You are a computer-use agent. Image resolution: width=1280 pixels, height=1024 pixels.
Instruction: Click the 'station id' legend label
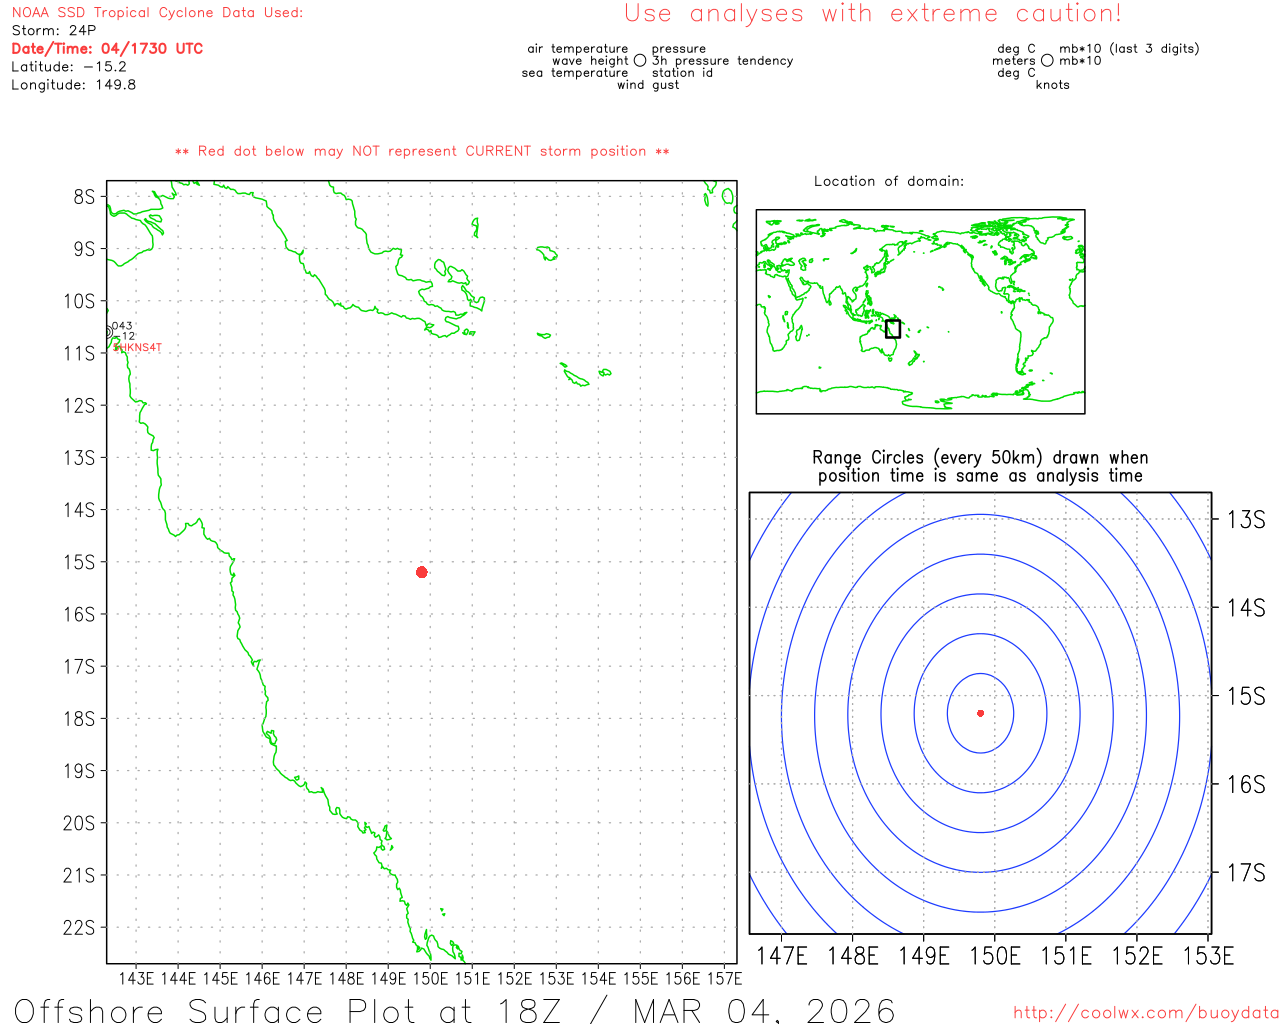point(682,73)
